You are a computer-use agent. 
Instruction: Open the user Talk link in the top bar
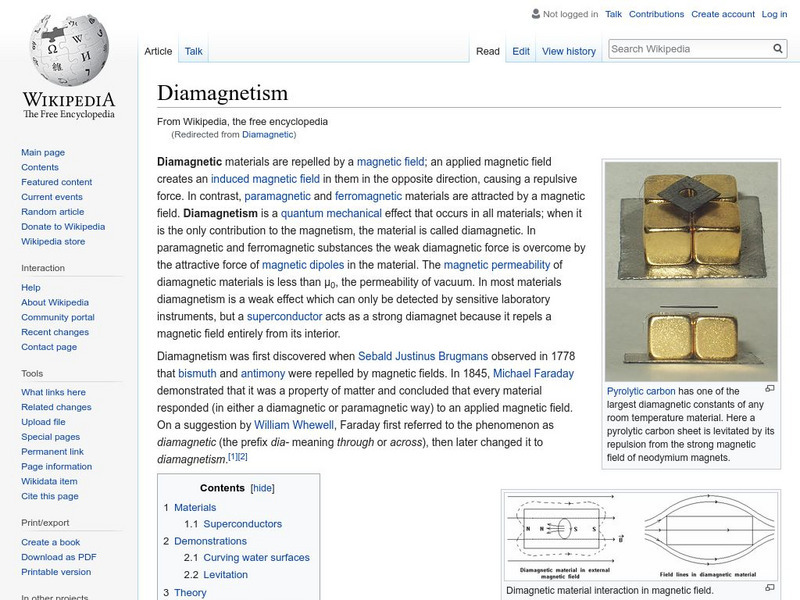(x=613, y=14)
